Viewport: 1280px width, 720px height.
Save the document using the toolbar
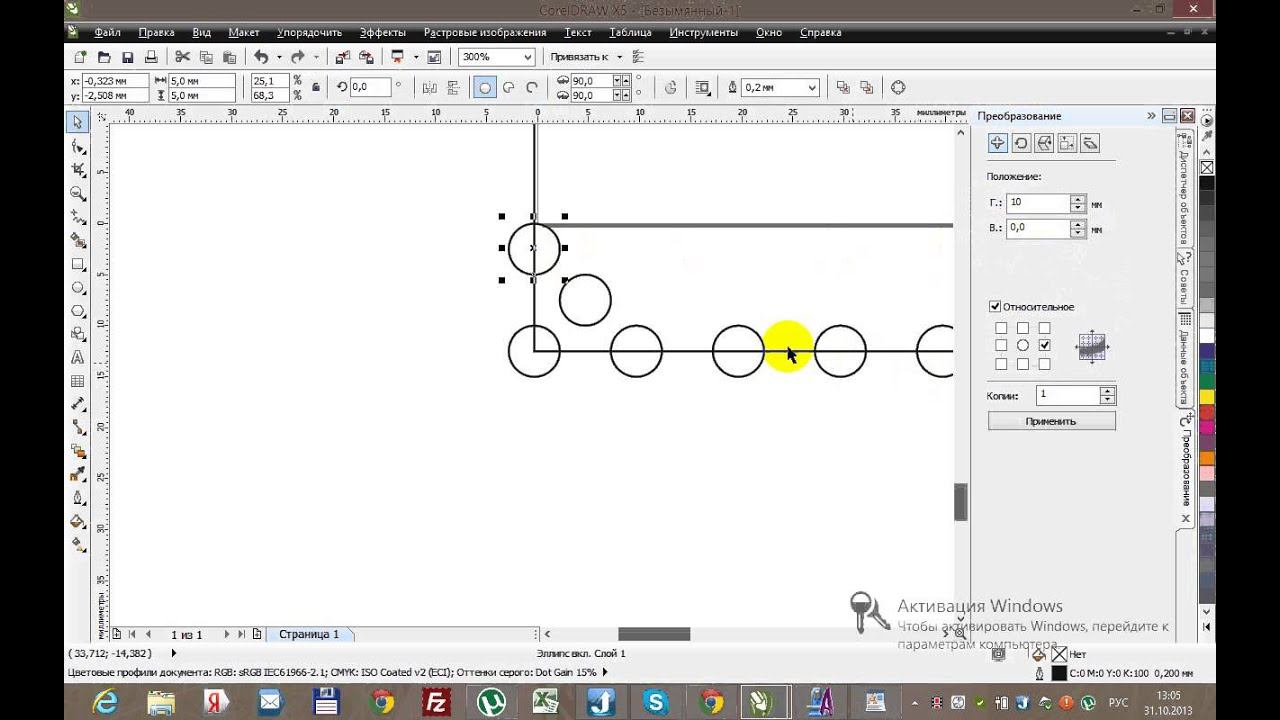coord(127,57)
